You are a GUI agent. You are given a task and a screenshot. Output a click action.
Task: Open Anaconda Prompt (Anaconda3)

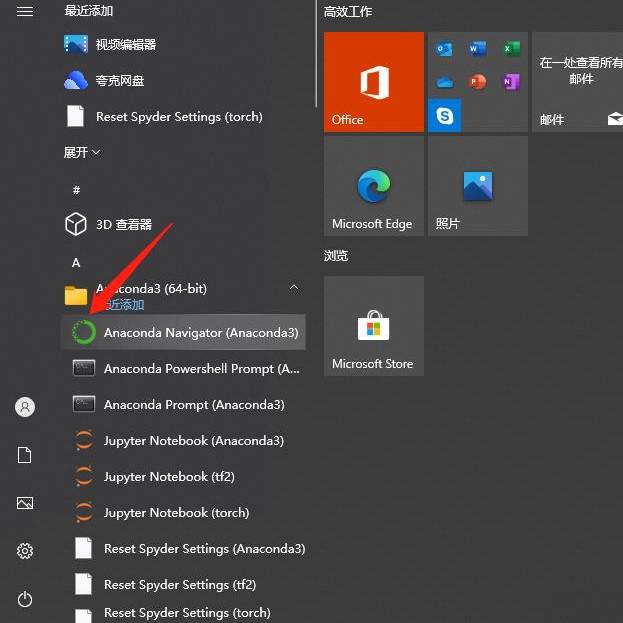[x=183, y=404]
